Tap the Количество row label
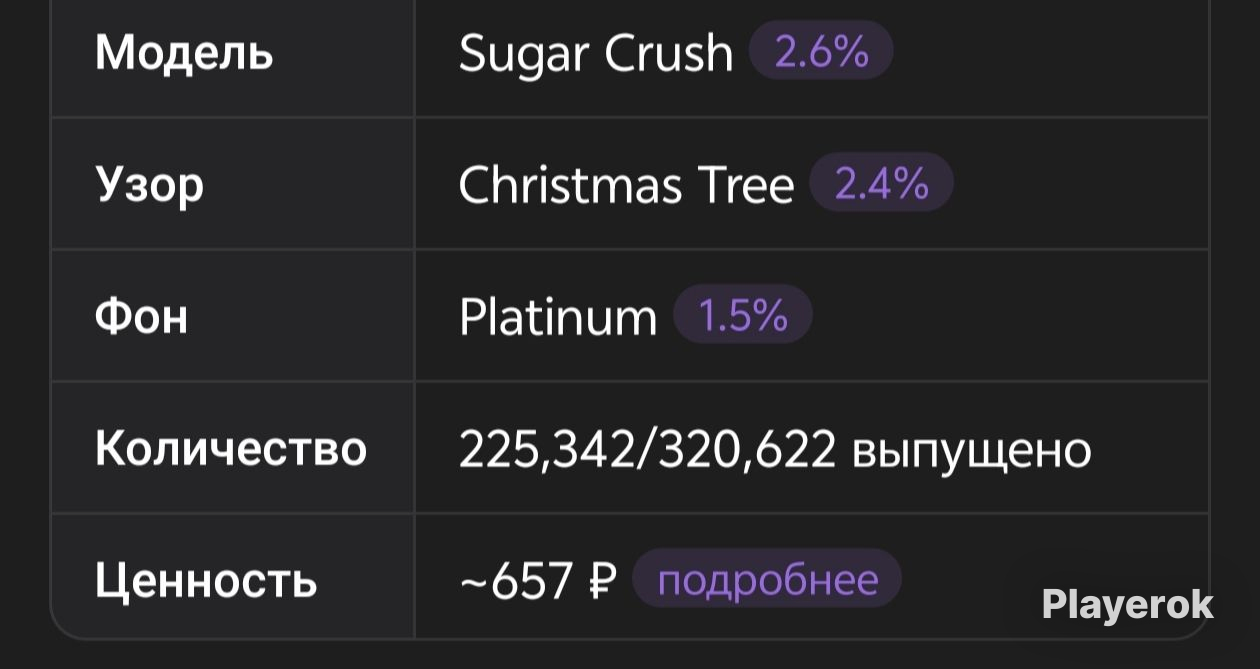Screen dimensions: 1260x669 [x=231, y=449]
